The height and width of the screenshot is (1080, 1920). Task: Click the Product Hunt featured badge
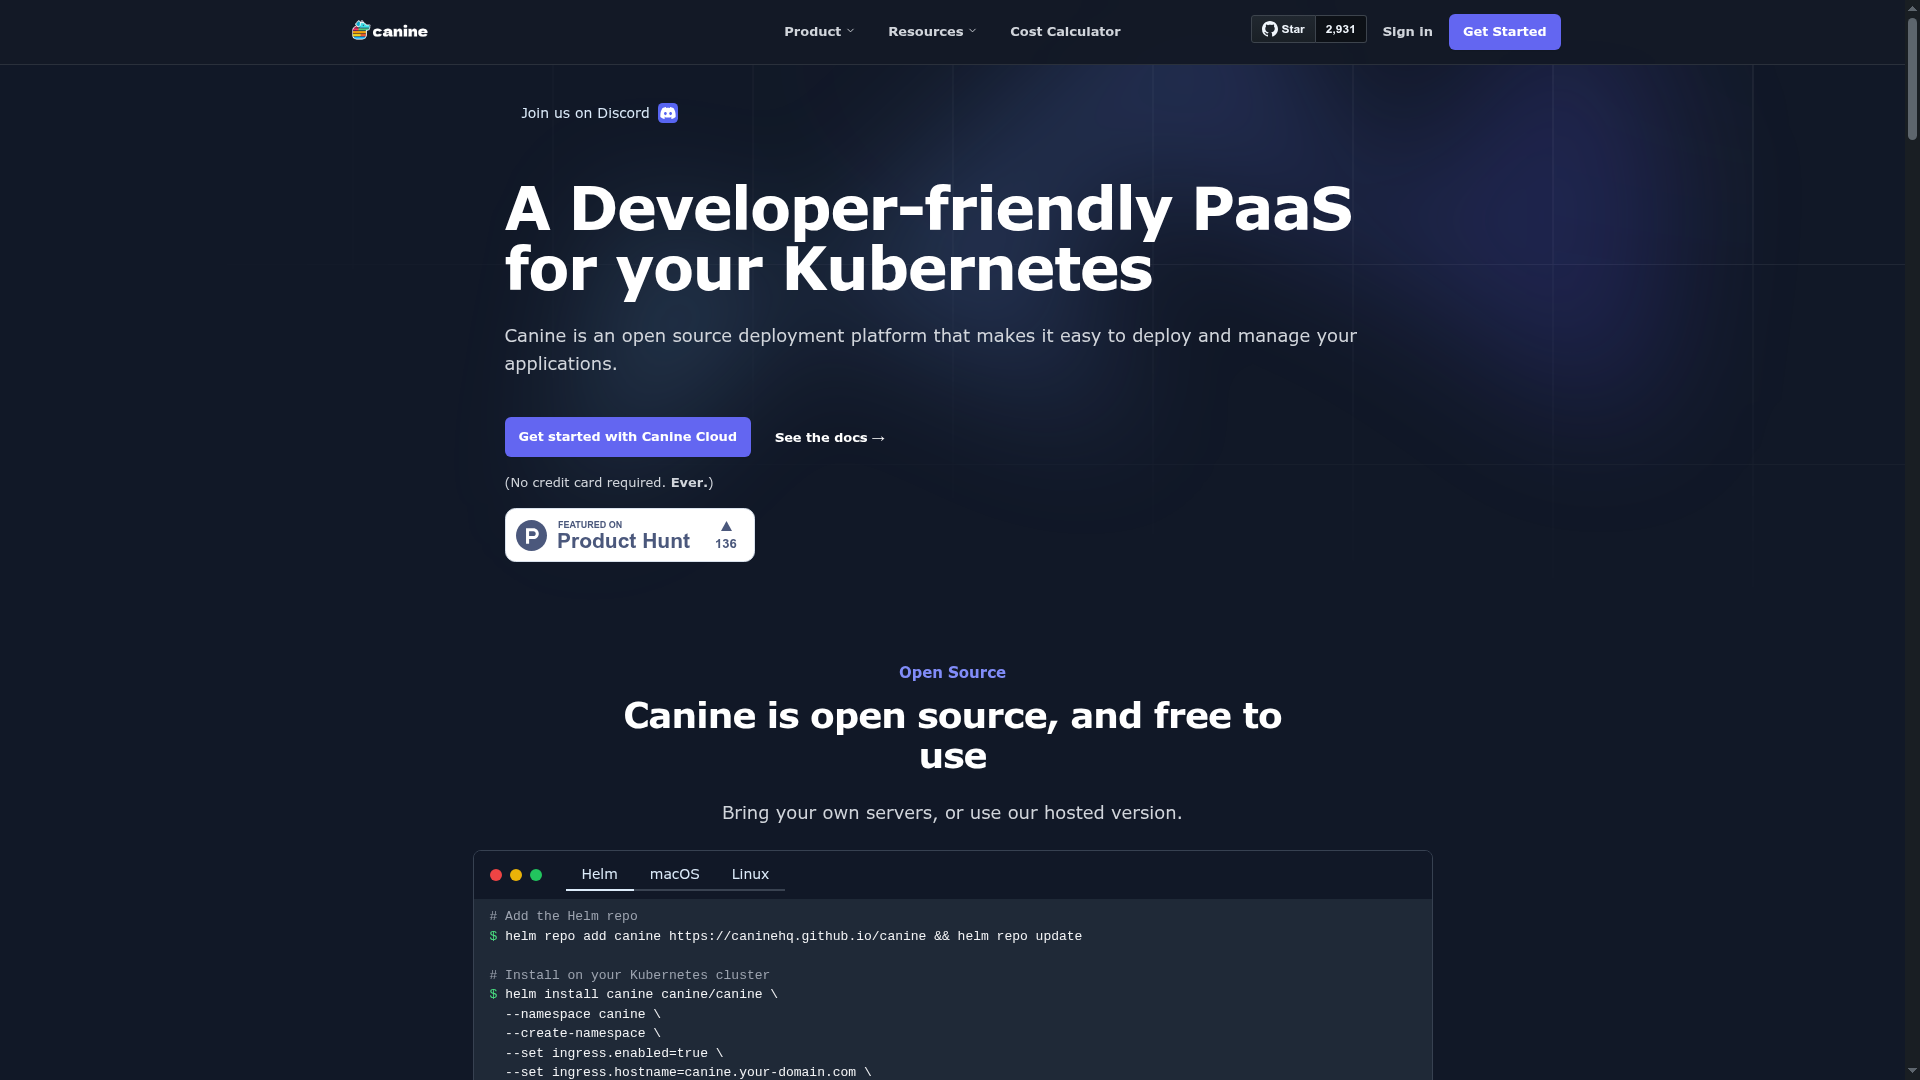630,535
